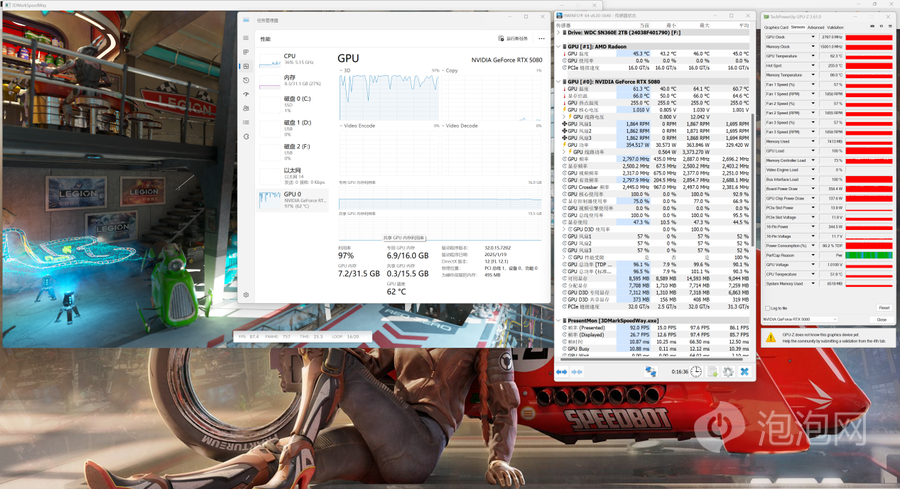Open GPU Temperature sensor dropdown in GPU-Z
This screenshot has height=489, width=900.
[x=813, y=56]
